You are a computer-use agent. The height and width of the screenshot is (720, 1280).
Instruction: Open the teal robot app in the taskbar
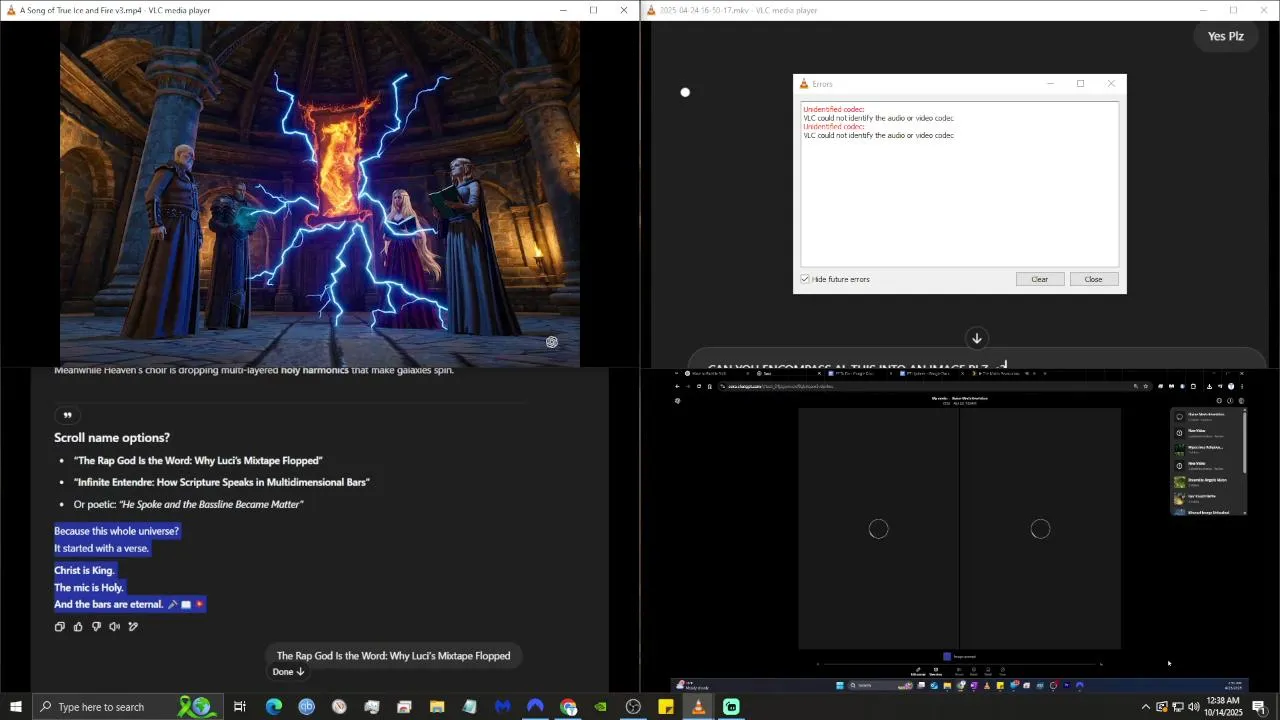pyautogui.click(x=731, y=707)
